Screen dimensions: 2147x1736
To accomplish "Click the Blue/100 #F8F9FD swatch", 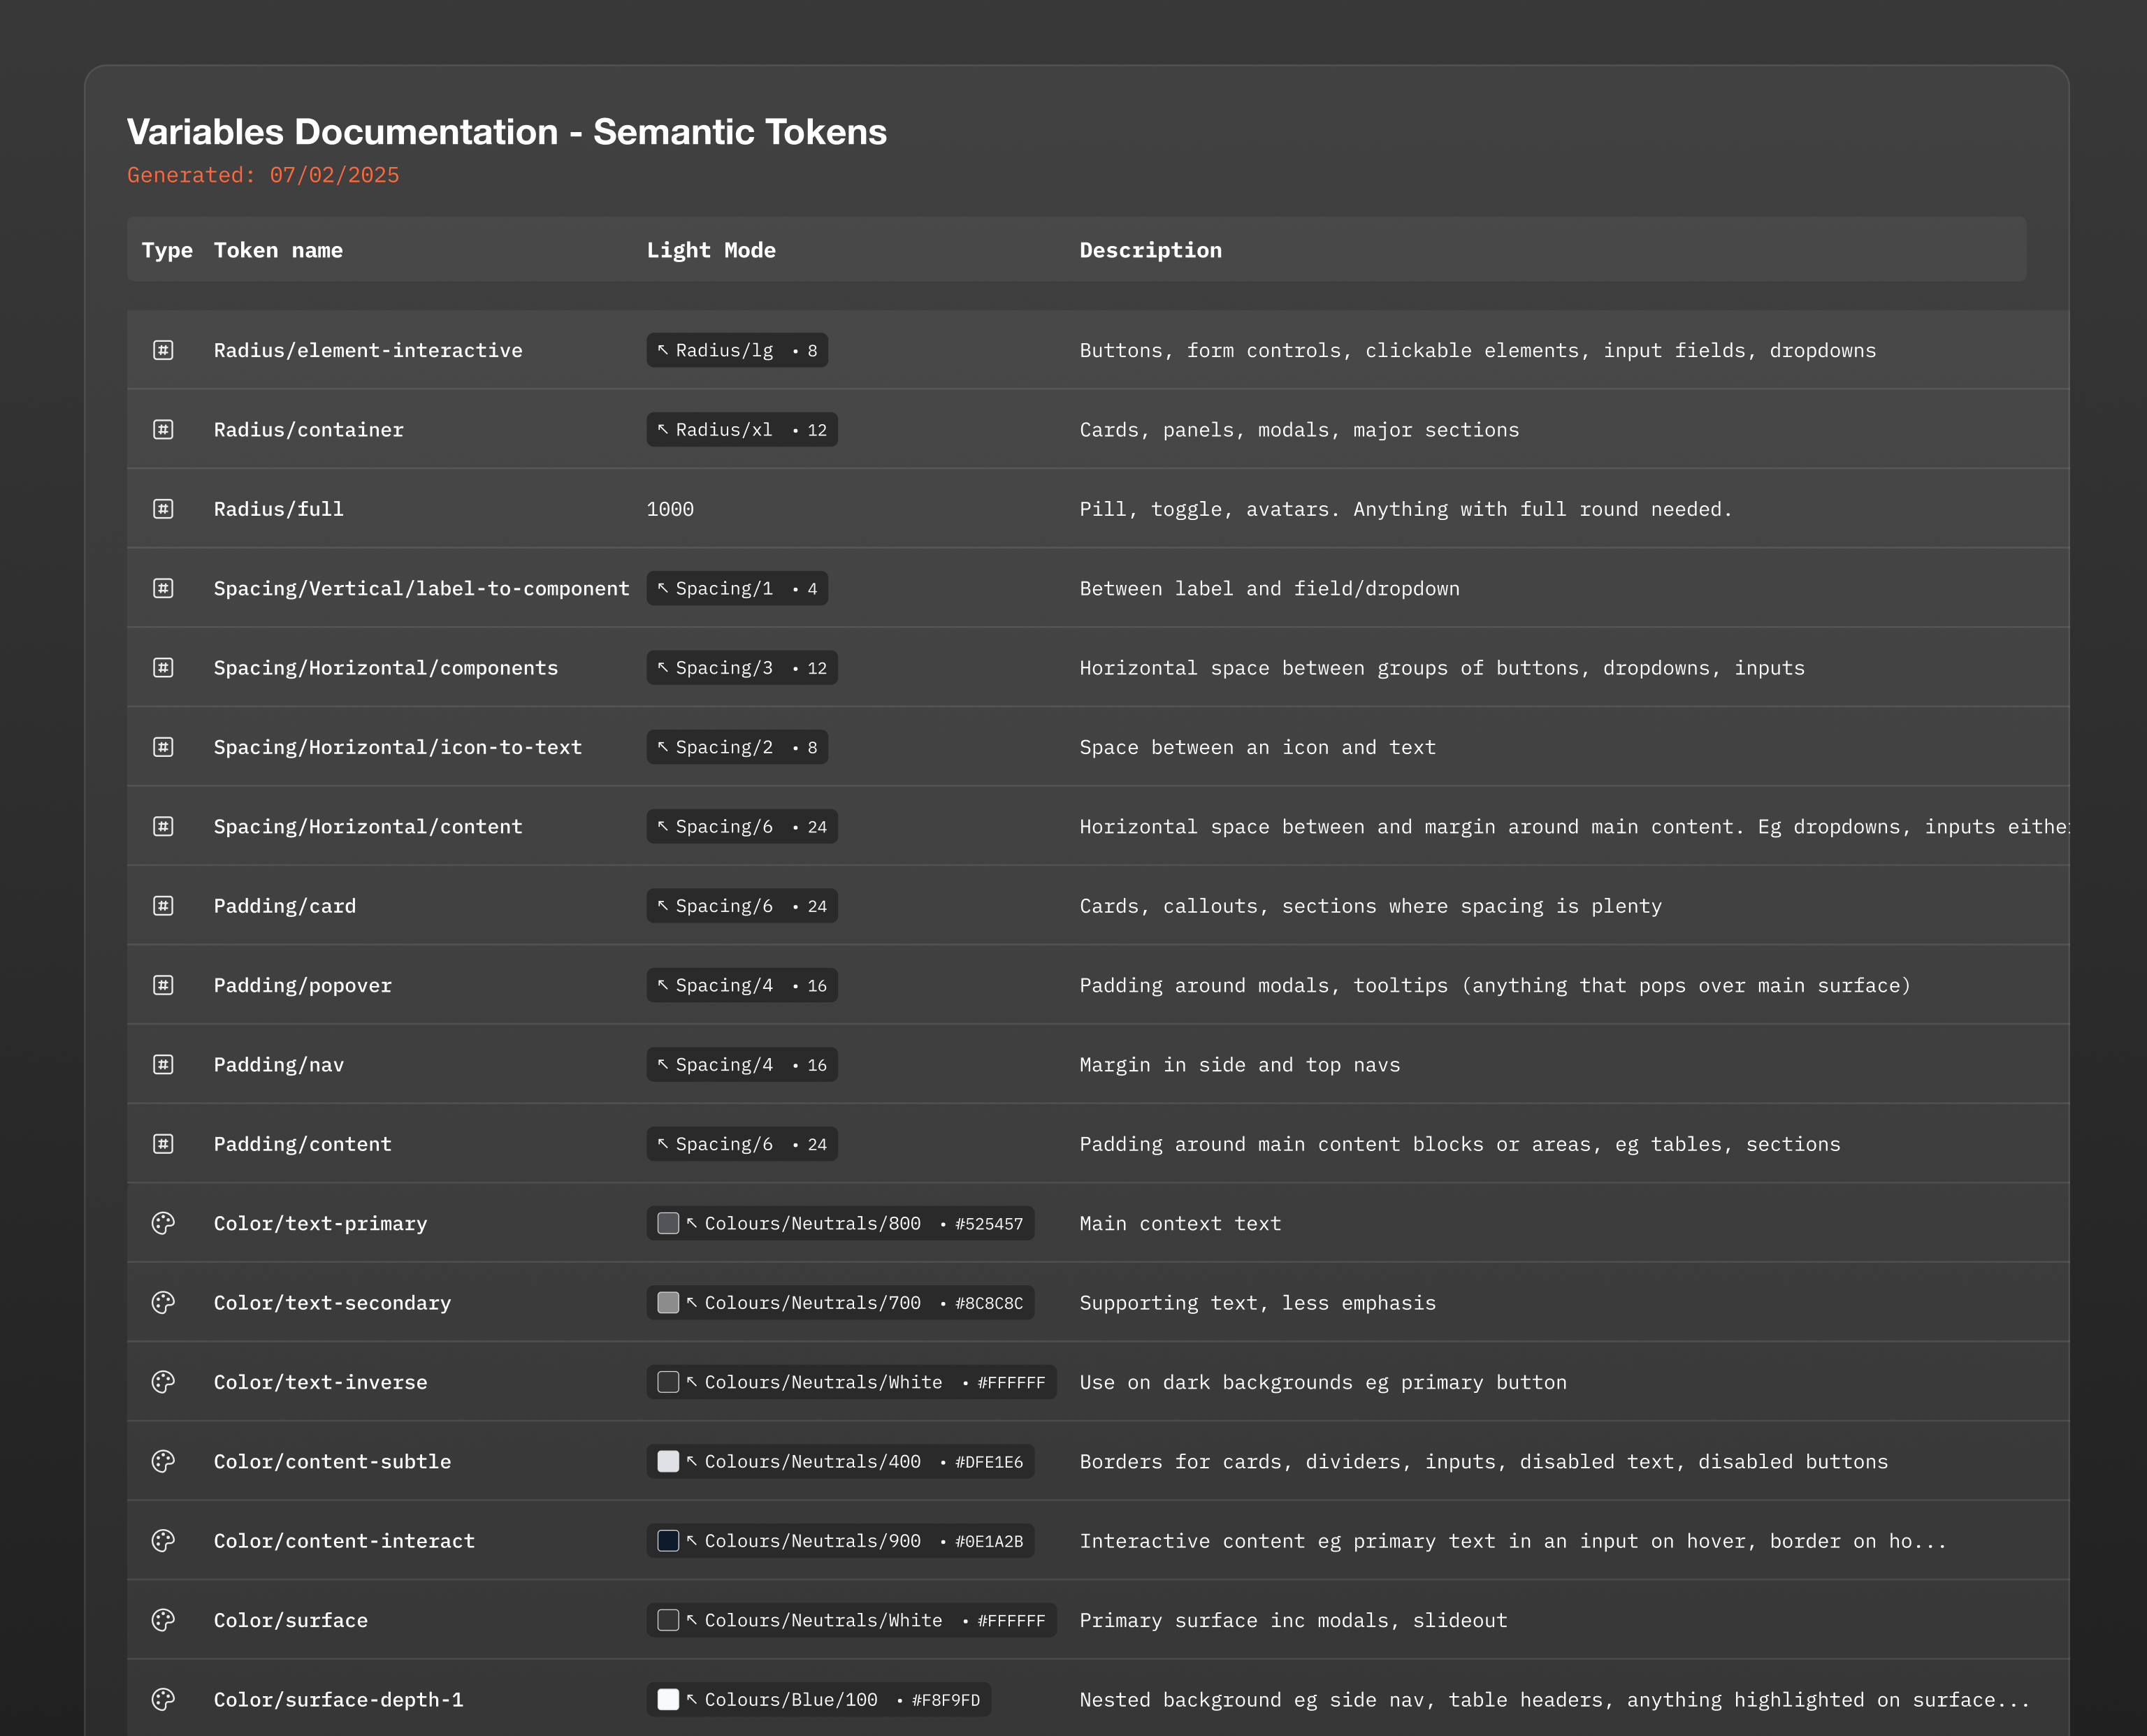I will [x=668, y=1699].
